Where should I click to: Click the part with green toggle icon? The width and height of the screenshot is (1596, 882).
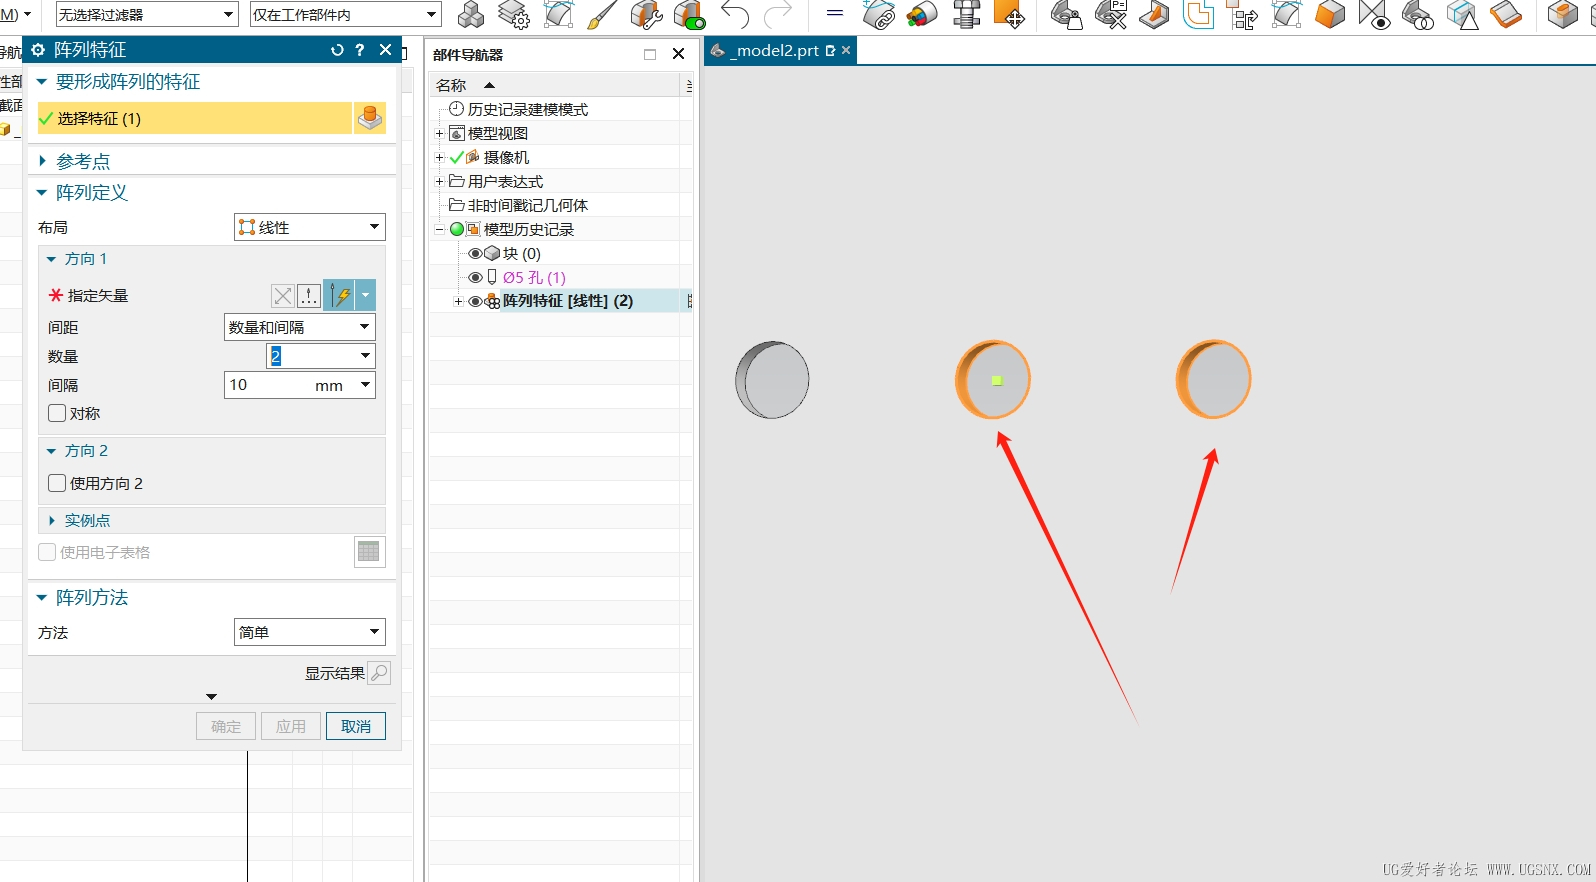point(689,15)
